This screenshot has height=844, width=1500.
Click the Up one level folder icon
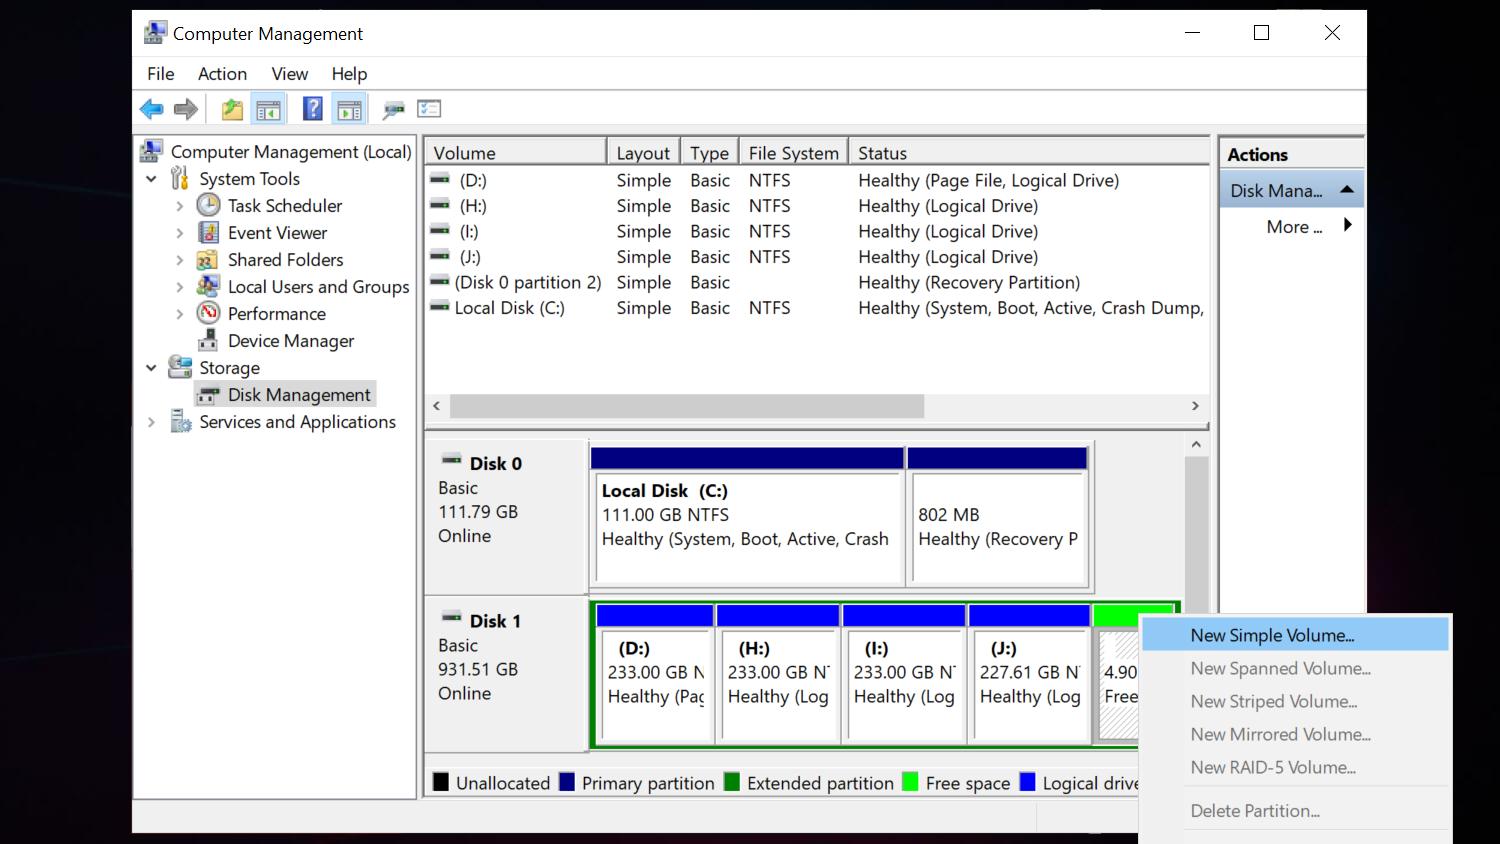click(x=232, y=109)
